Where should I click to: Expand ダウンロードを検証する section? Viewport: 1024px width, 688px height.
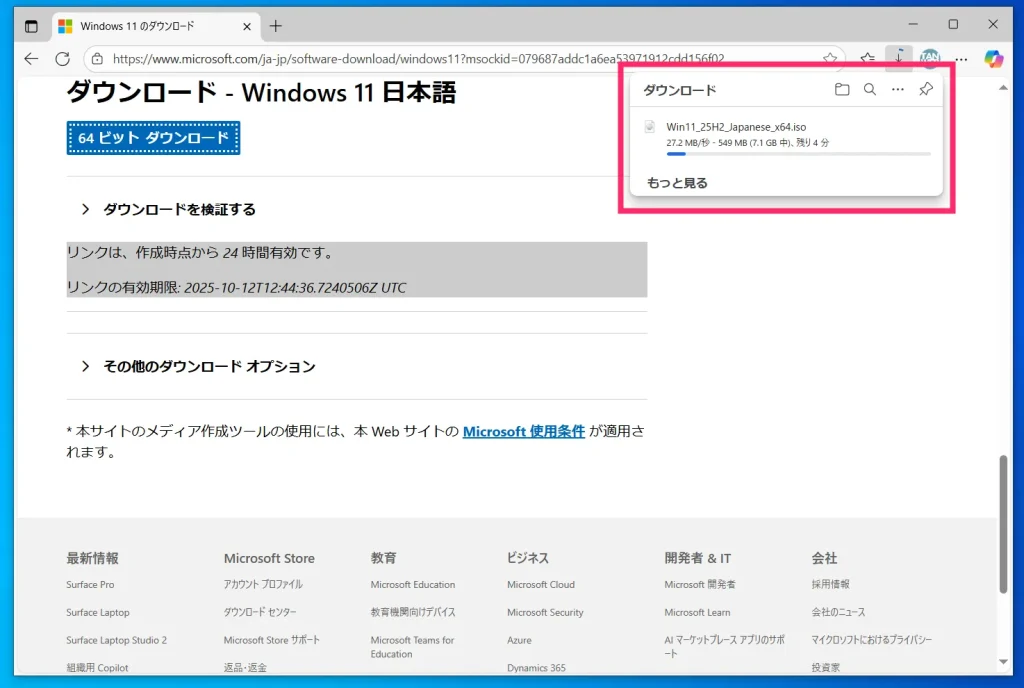tap(179, 209)
